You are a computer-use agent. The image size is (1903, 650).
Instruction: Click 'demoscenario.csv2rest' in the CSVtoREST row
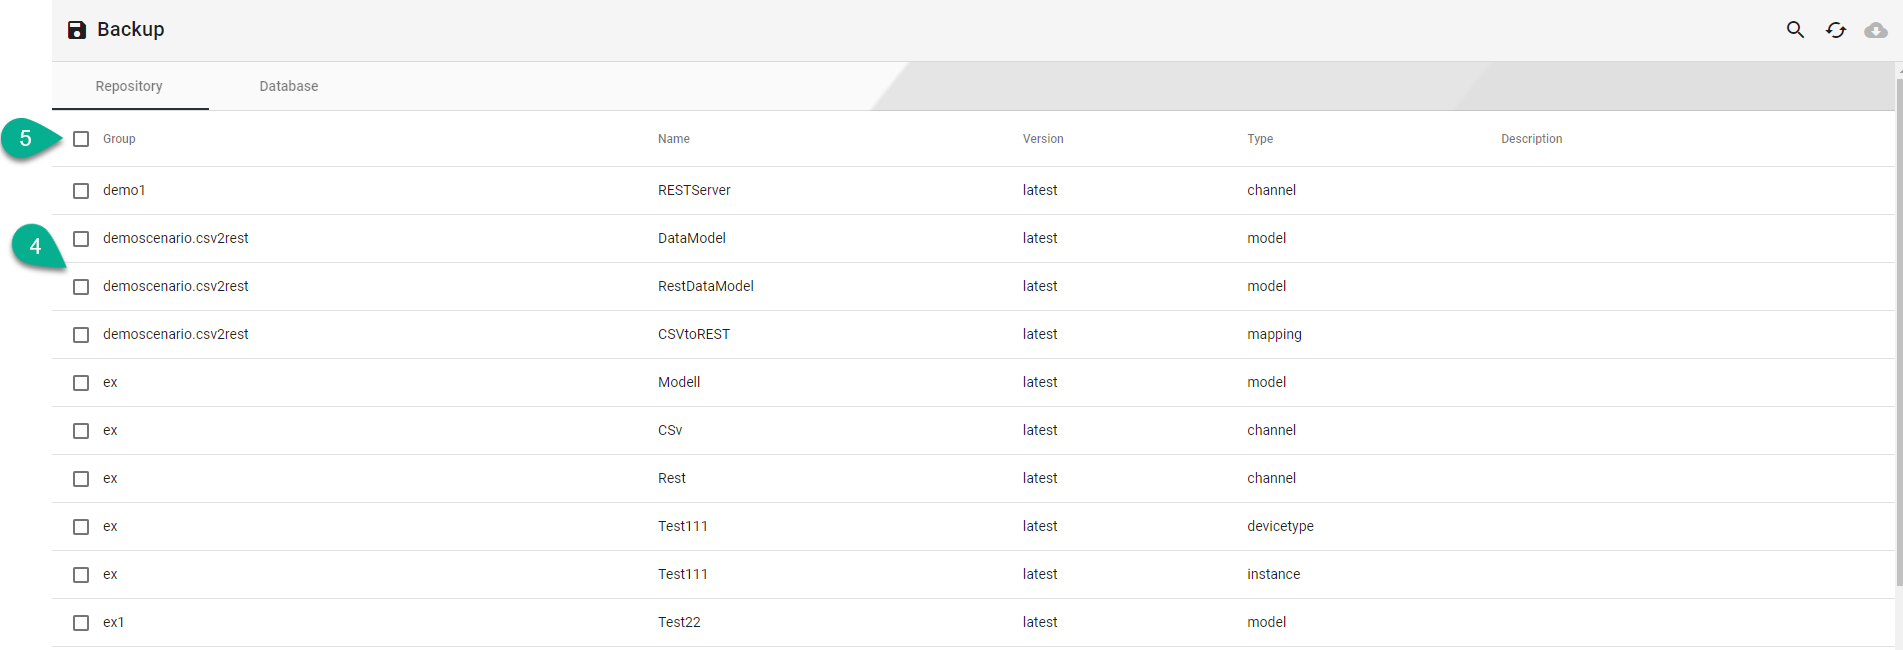(x=176, y=334)
